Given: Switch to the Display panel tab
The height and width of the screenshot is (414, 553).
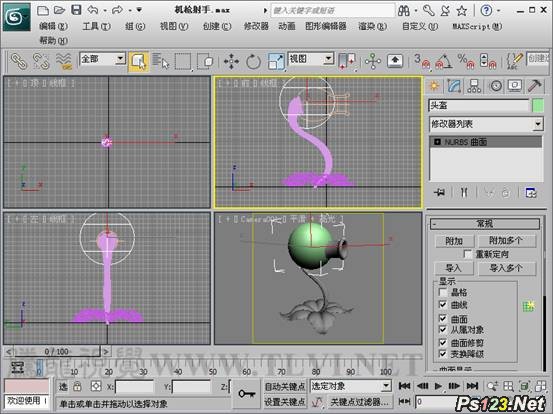Looking at the screenshot, I should click(515, 86).
